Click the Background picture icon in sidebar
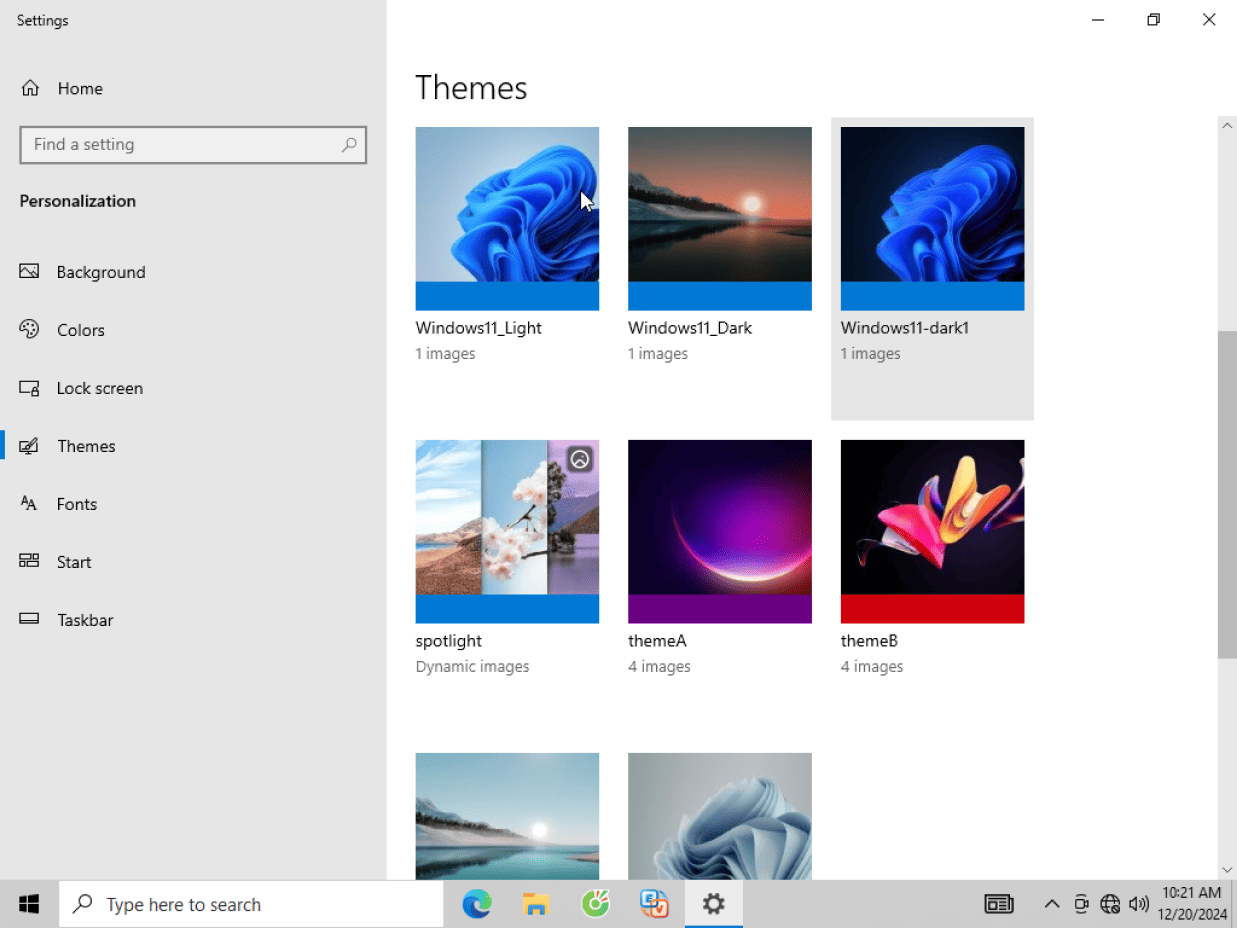This screenshot has width=1237, height=928. pos(29,271)
